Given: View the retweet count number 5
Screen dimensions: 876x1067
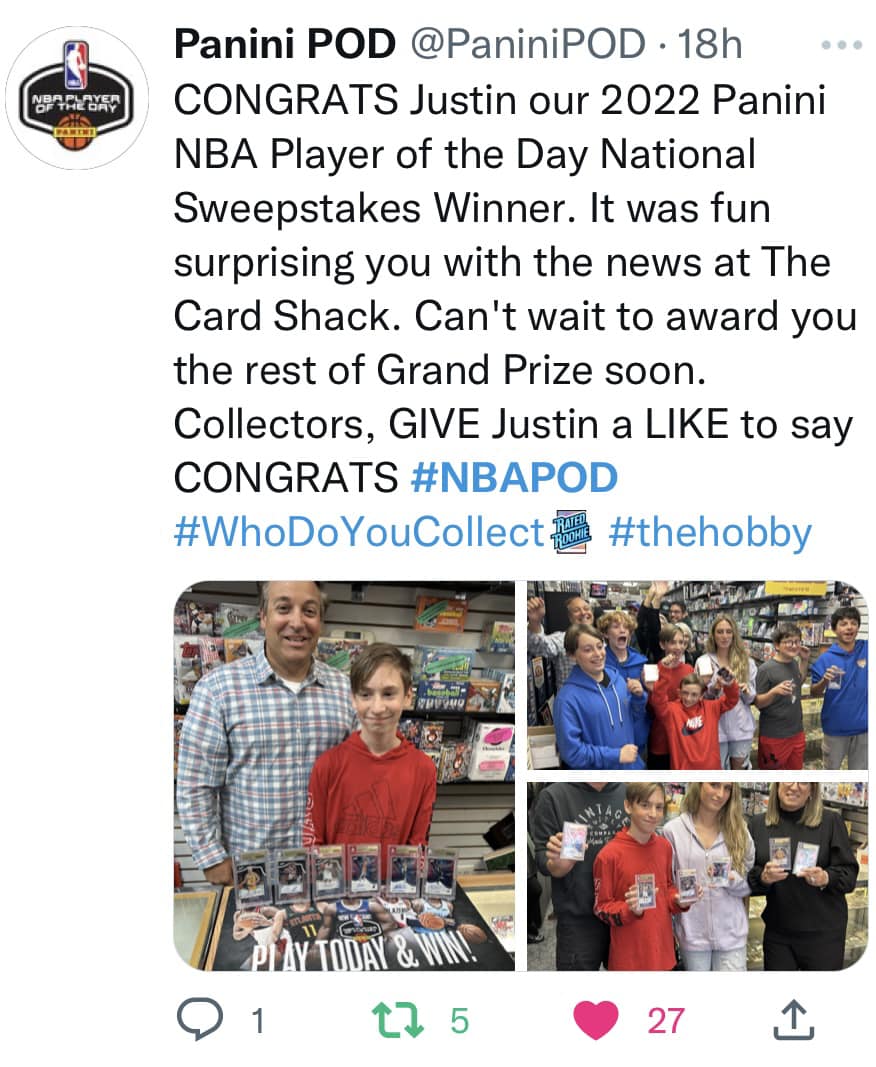Looking at the screenshot, I should (459, 1021).
